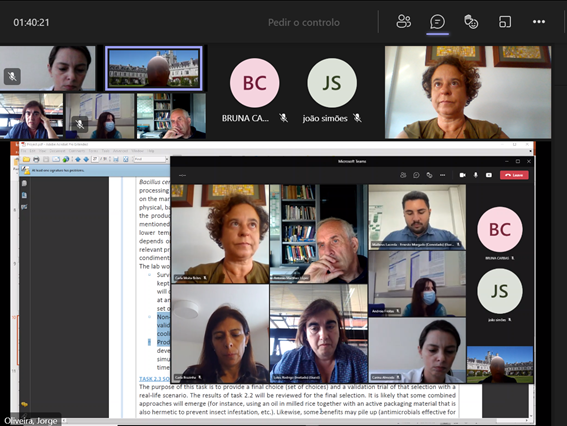Viewport: 567px width, 426px height.
Task: Open more options in shared Teams window
Action: (x=443, y=175)
